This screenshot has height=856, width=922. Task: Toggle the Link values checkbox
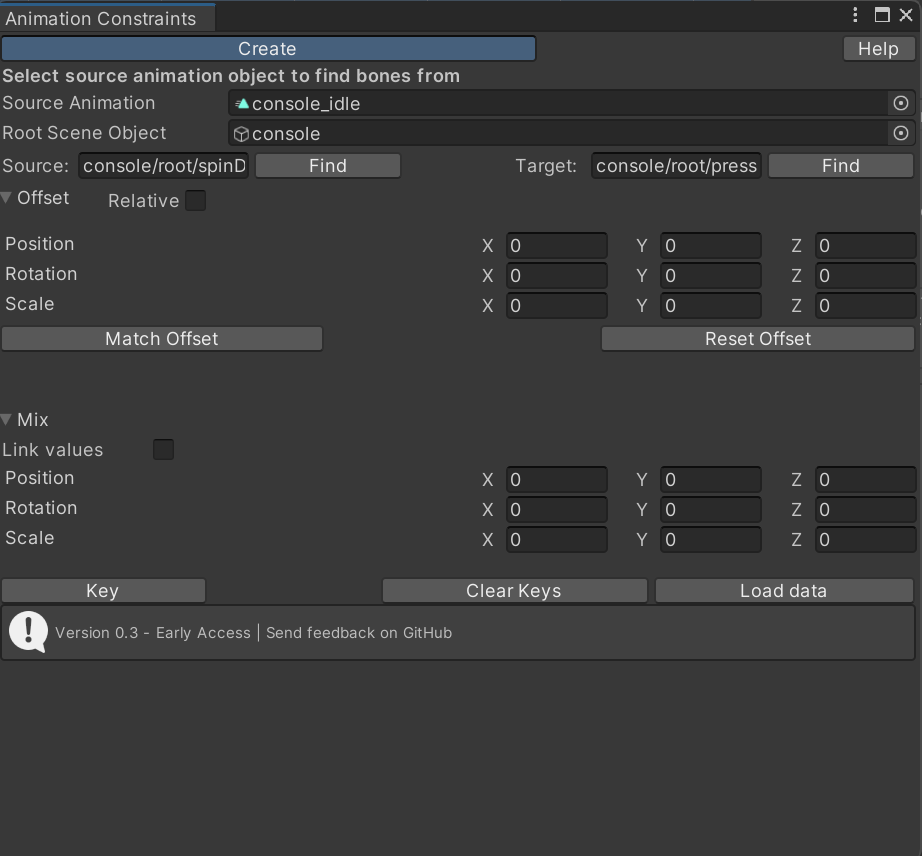coord(163,450)
